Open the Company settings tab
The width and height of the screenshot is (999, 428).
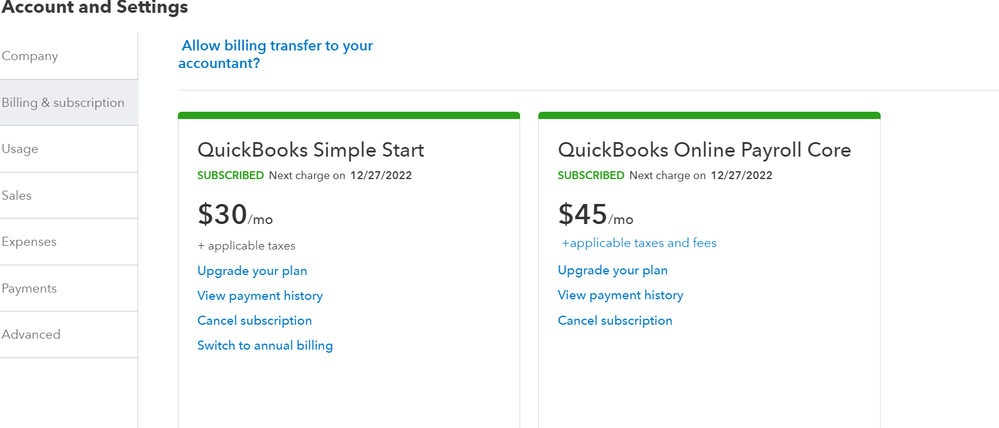31,56
